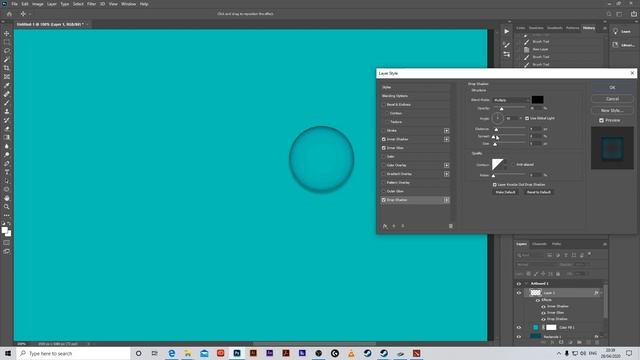The height and width of the screenshot is (360, 640).
Task: Collapse Layer 1 effects with arrow beside fx
Action: click(x=601, y=293)
